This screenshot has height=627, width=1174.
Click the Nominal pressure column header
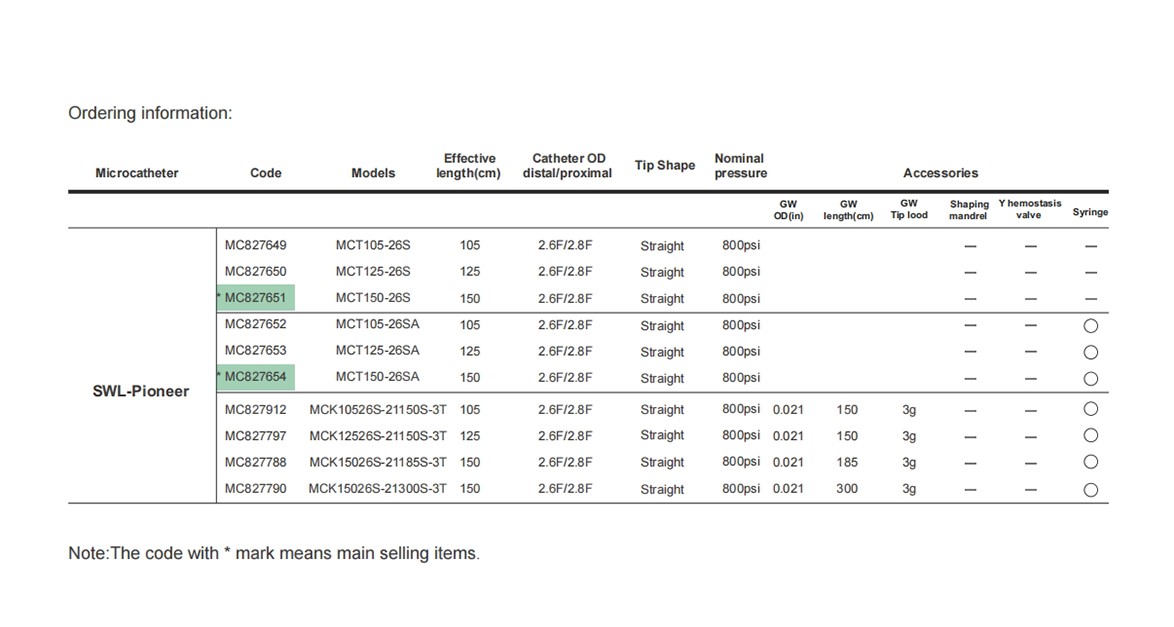(740, 166)
